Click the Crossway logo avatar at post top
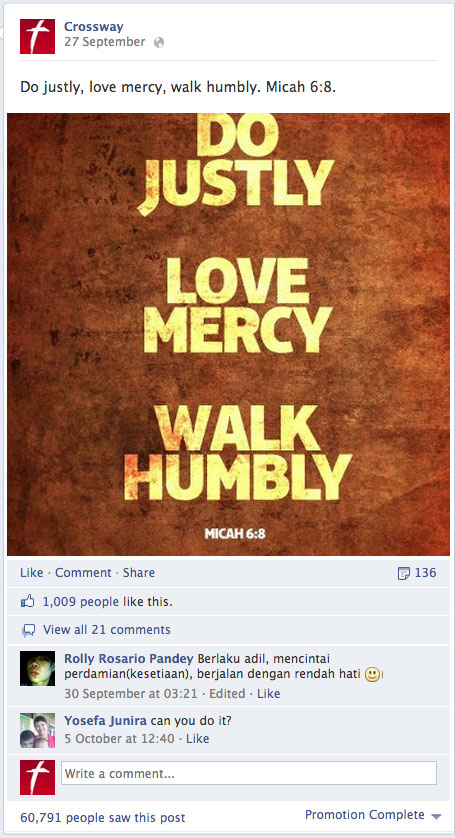The height and width of the screenshot is (838, 455). [x=37, y=36]
